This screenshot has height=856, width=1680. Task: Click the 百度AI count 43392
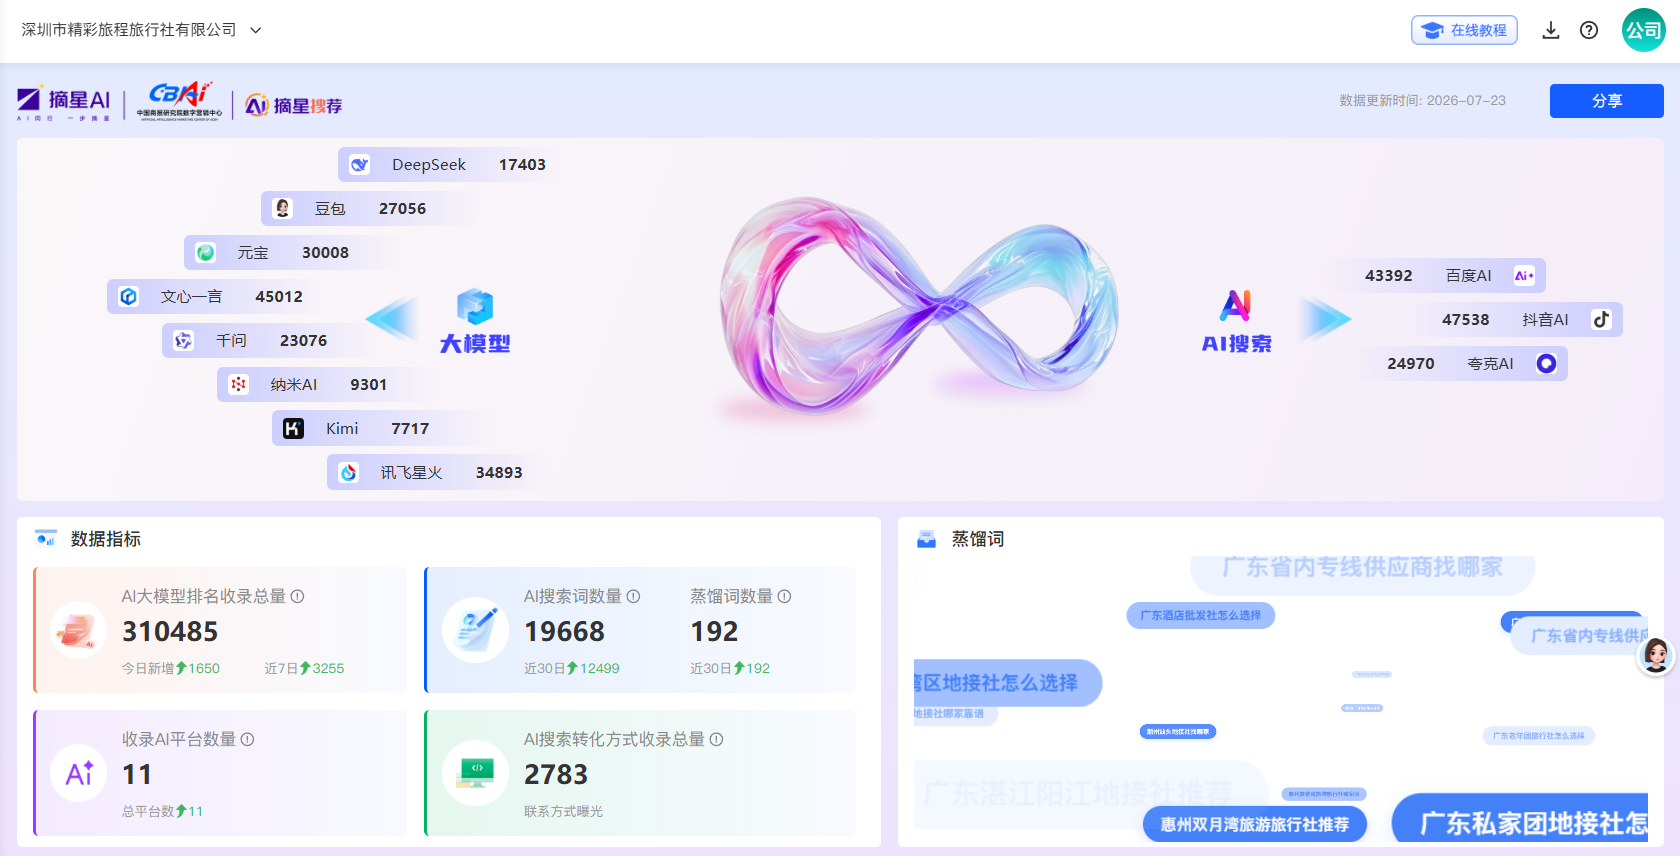(1389, 276)
